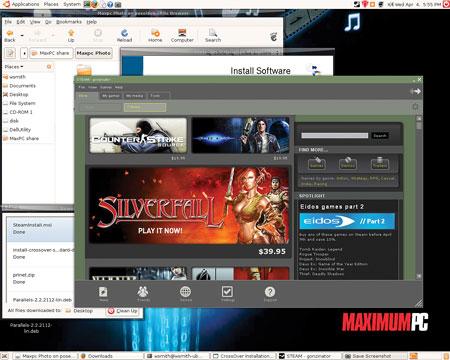450x360 pixels.
Task: Open the Silverfall Play It Now banner
Action: [189, 206]
